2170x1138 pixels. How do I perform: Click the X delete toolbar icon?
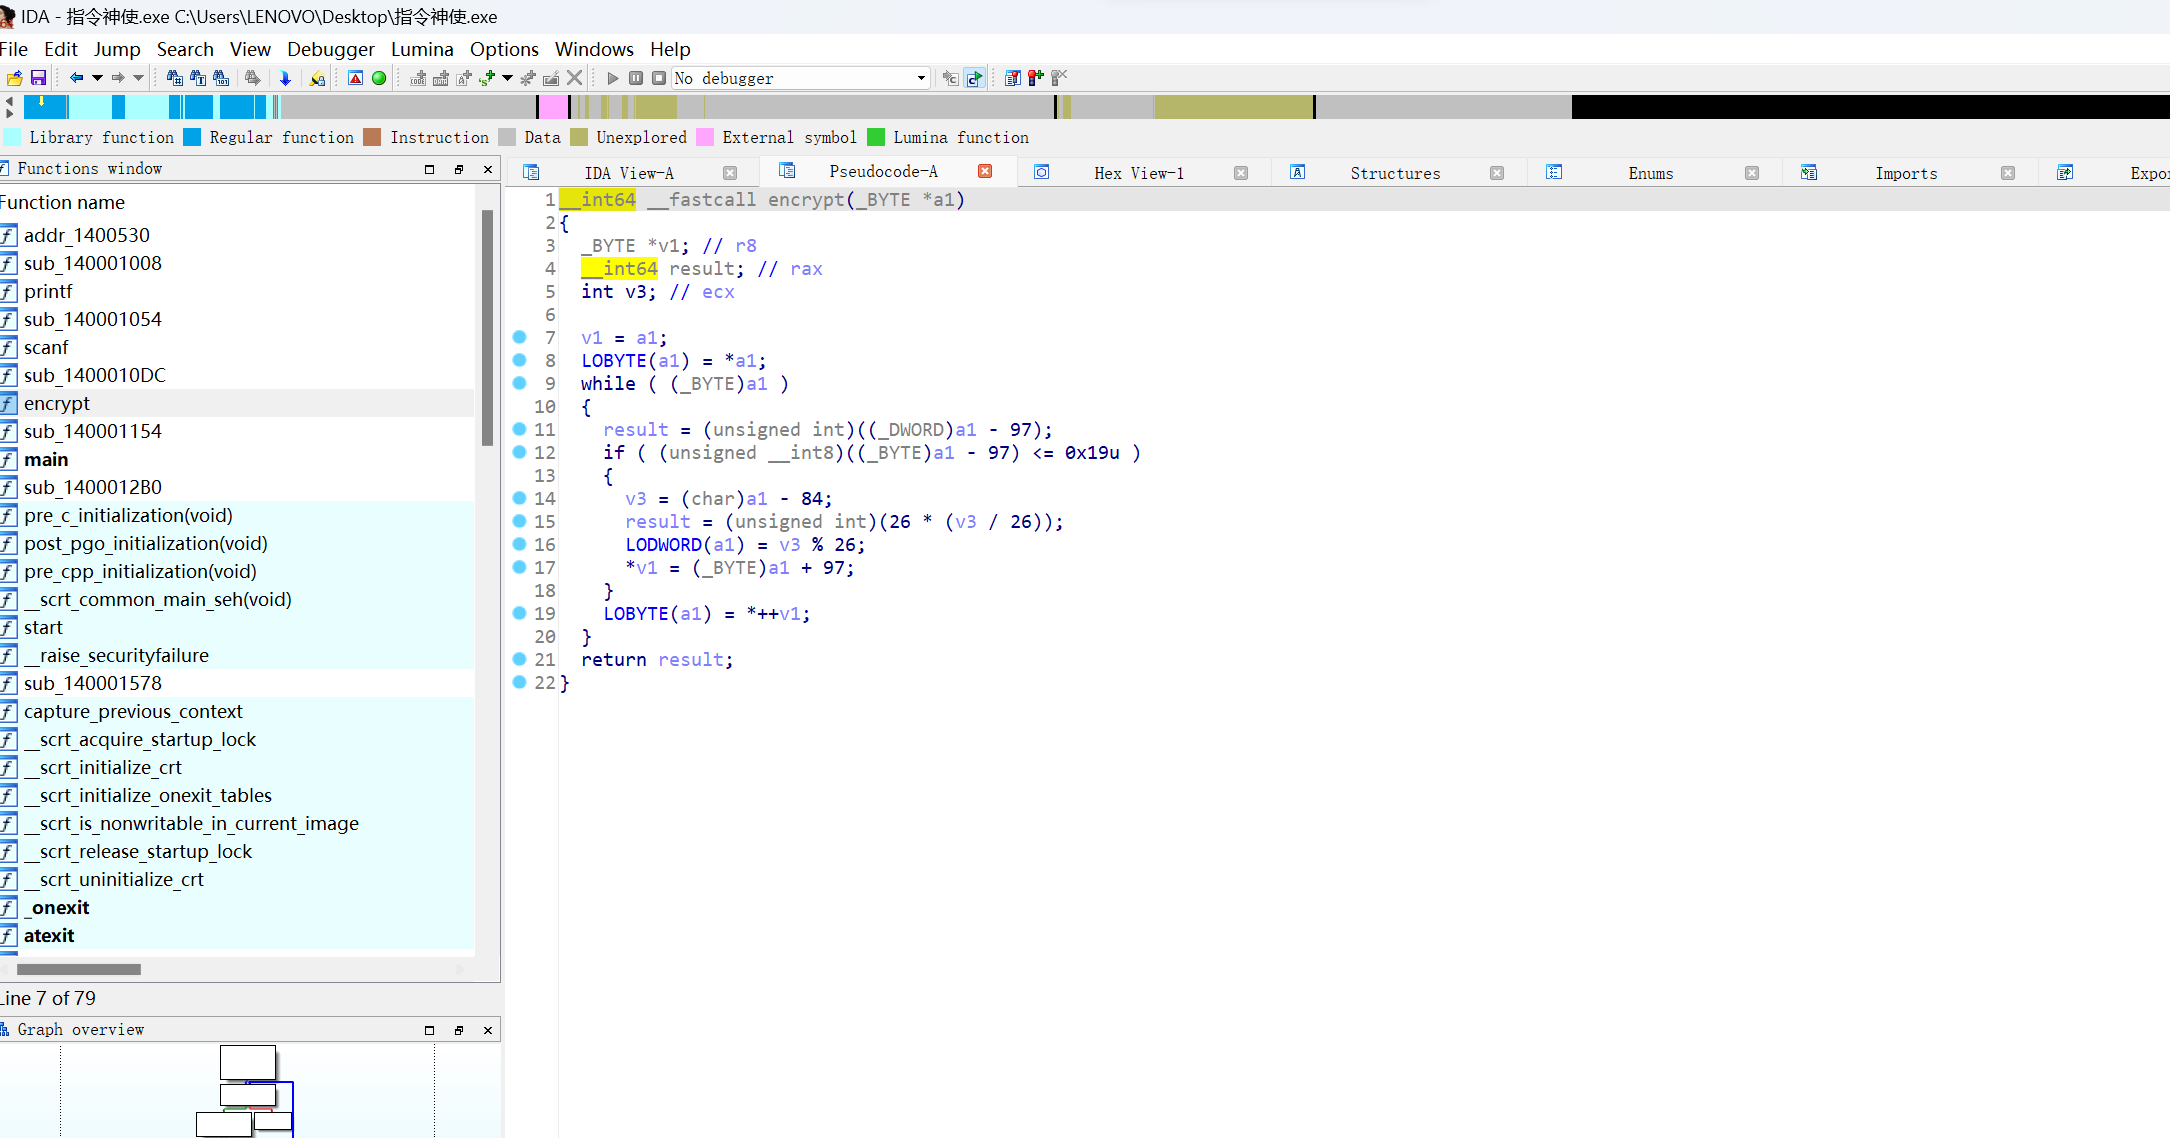tap(574, 78)
